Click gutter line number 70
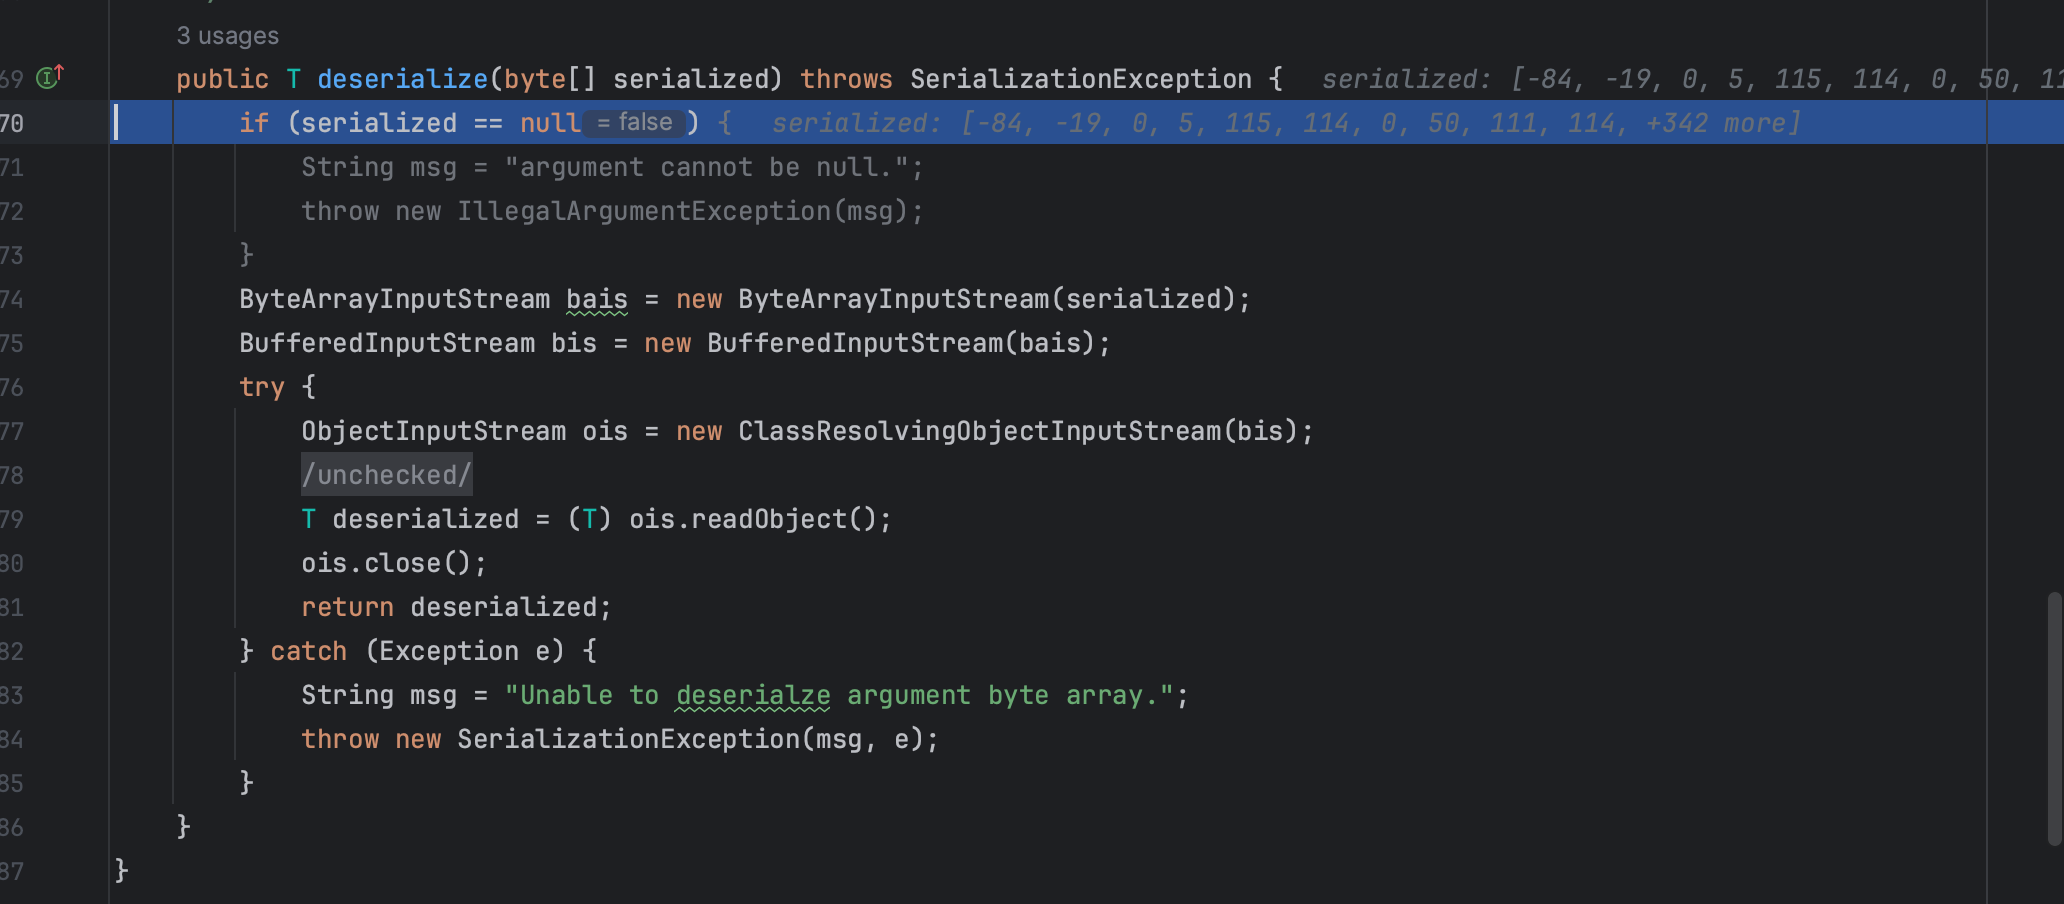The height and width of the screenshot is (904, 2064). pos(12,123)
